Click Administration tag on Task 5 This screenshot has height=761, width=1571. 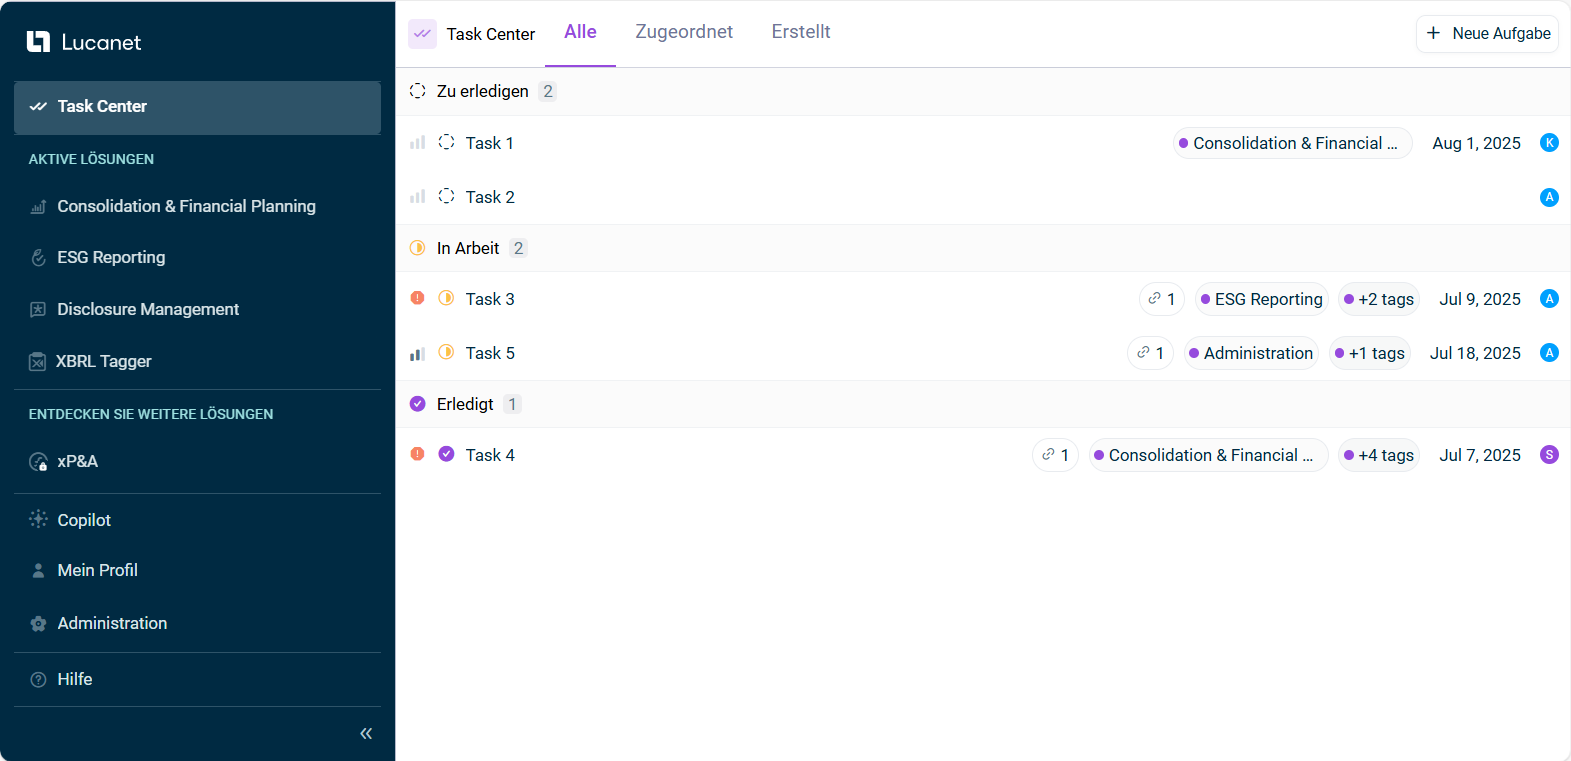[x=1251, y=353]
